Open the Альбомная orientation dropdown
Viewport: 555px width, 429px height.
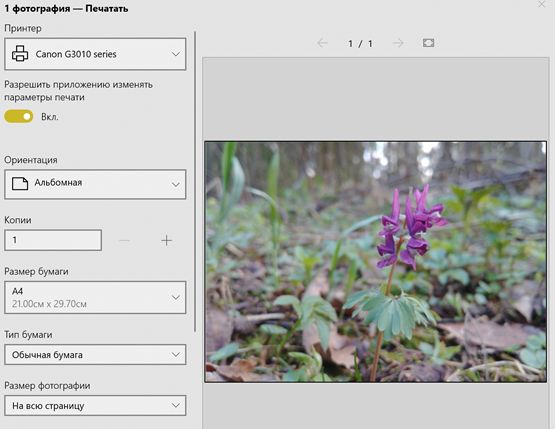(x=95, y=184)
